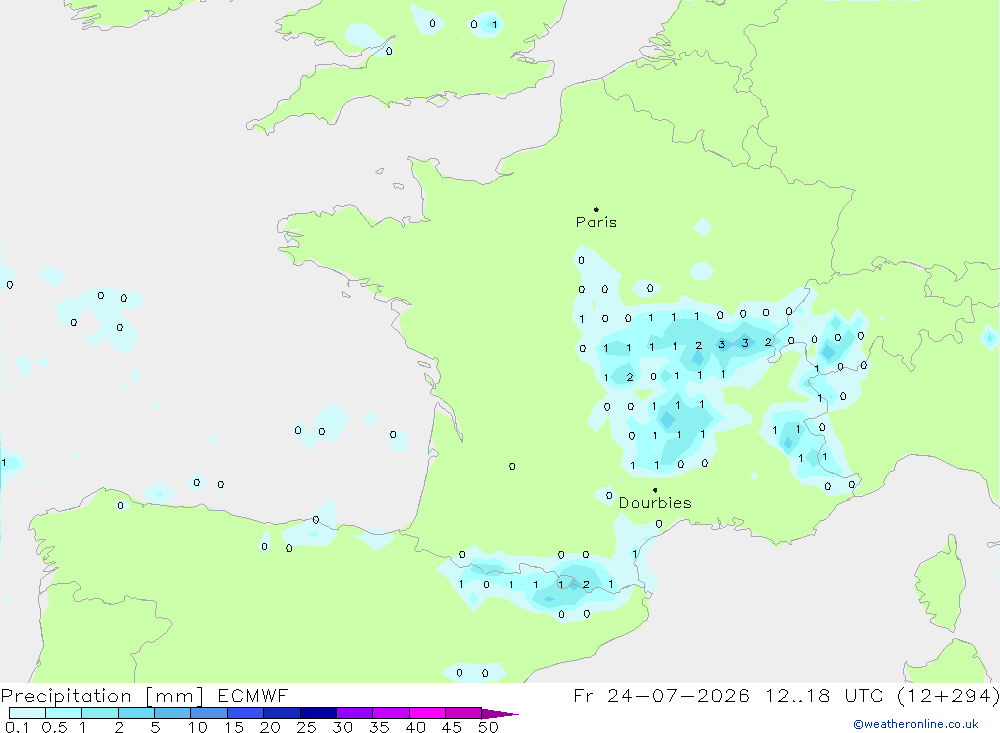The image size is (1000, 733).
Task: Click the ECMWF model name label
Action: point(253,695)
